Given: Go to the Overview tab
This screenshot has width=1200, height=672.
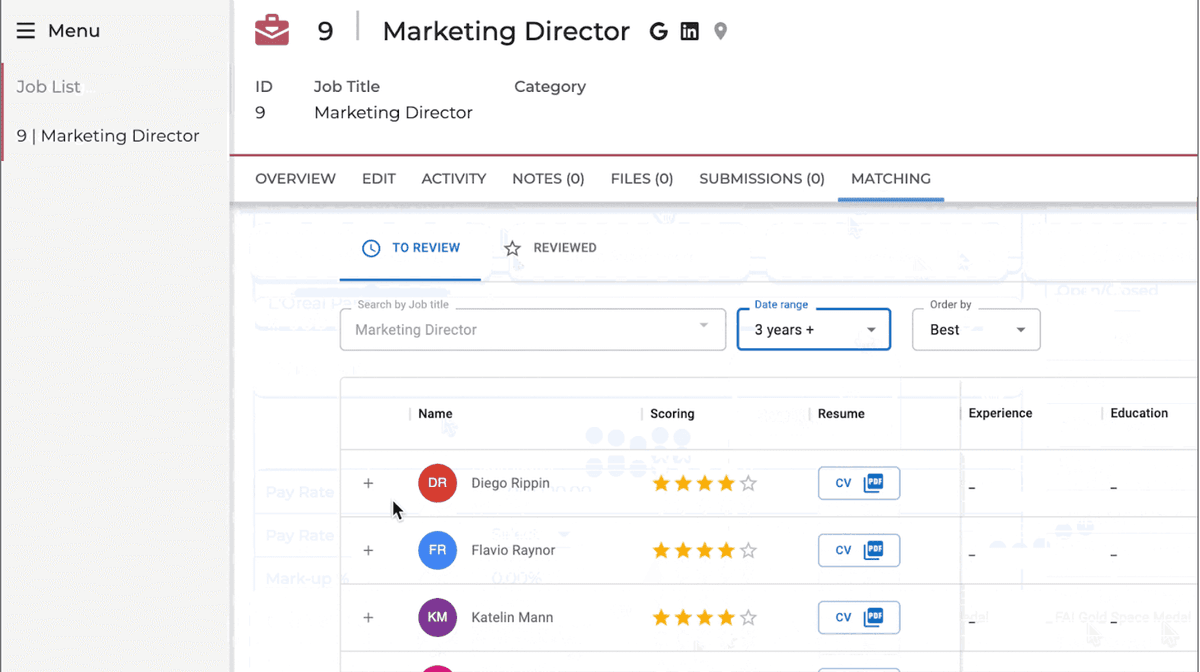Looking at the screenshot, I should (x=295, y=179).
